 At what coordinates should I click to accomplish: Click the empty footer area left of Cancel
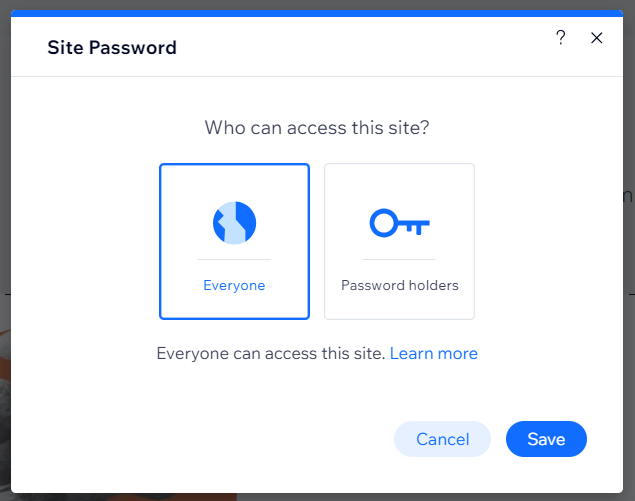pyautogui.click(x=200, y=439)
